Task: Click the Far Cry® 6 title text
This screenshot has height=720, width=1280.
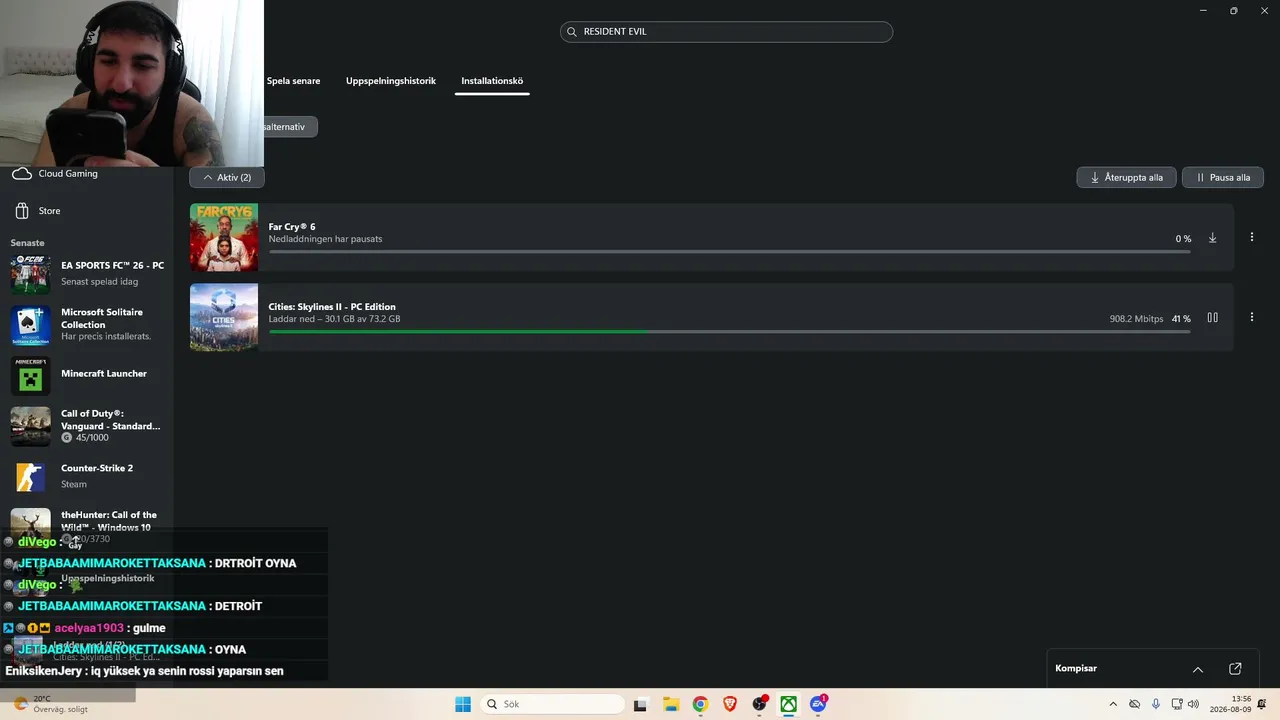Action: pos(292,227)
